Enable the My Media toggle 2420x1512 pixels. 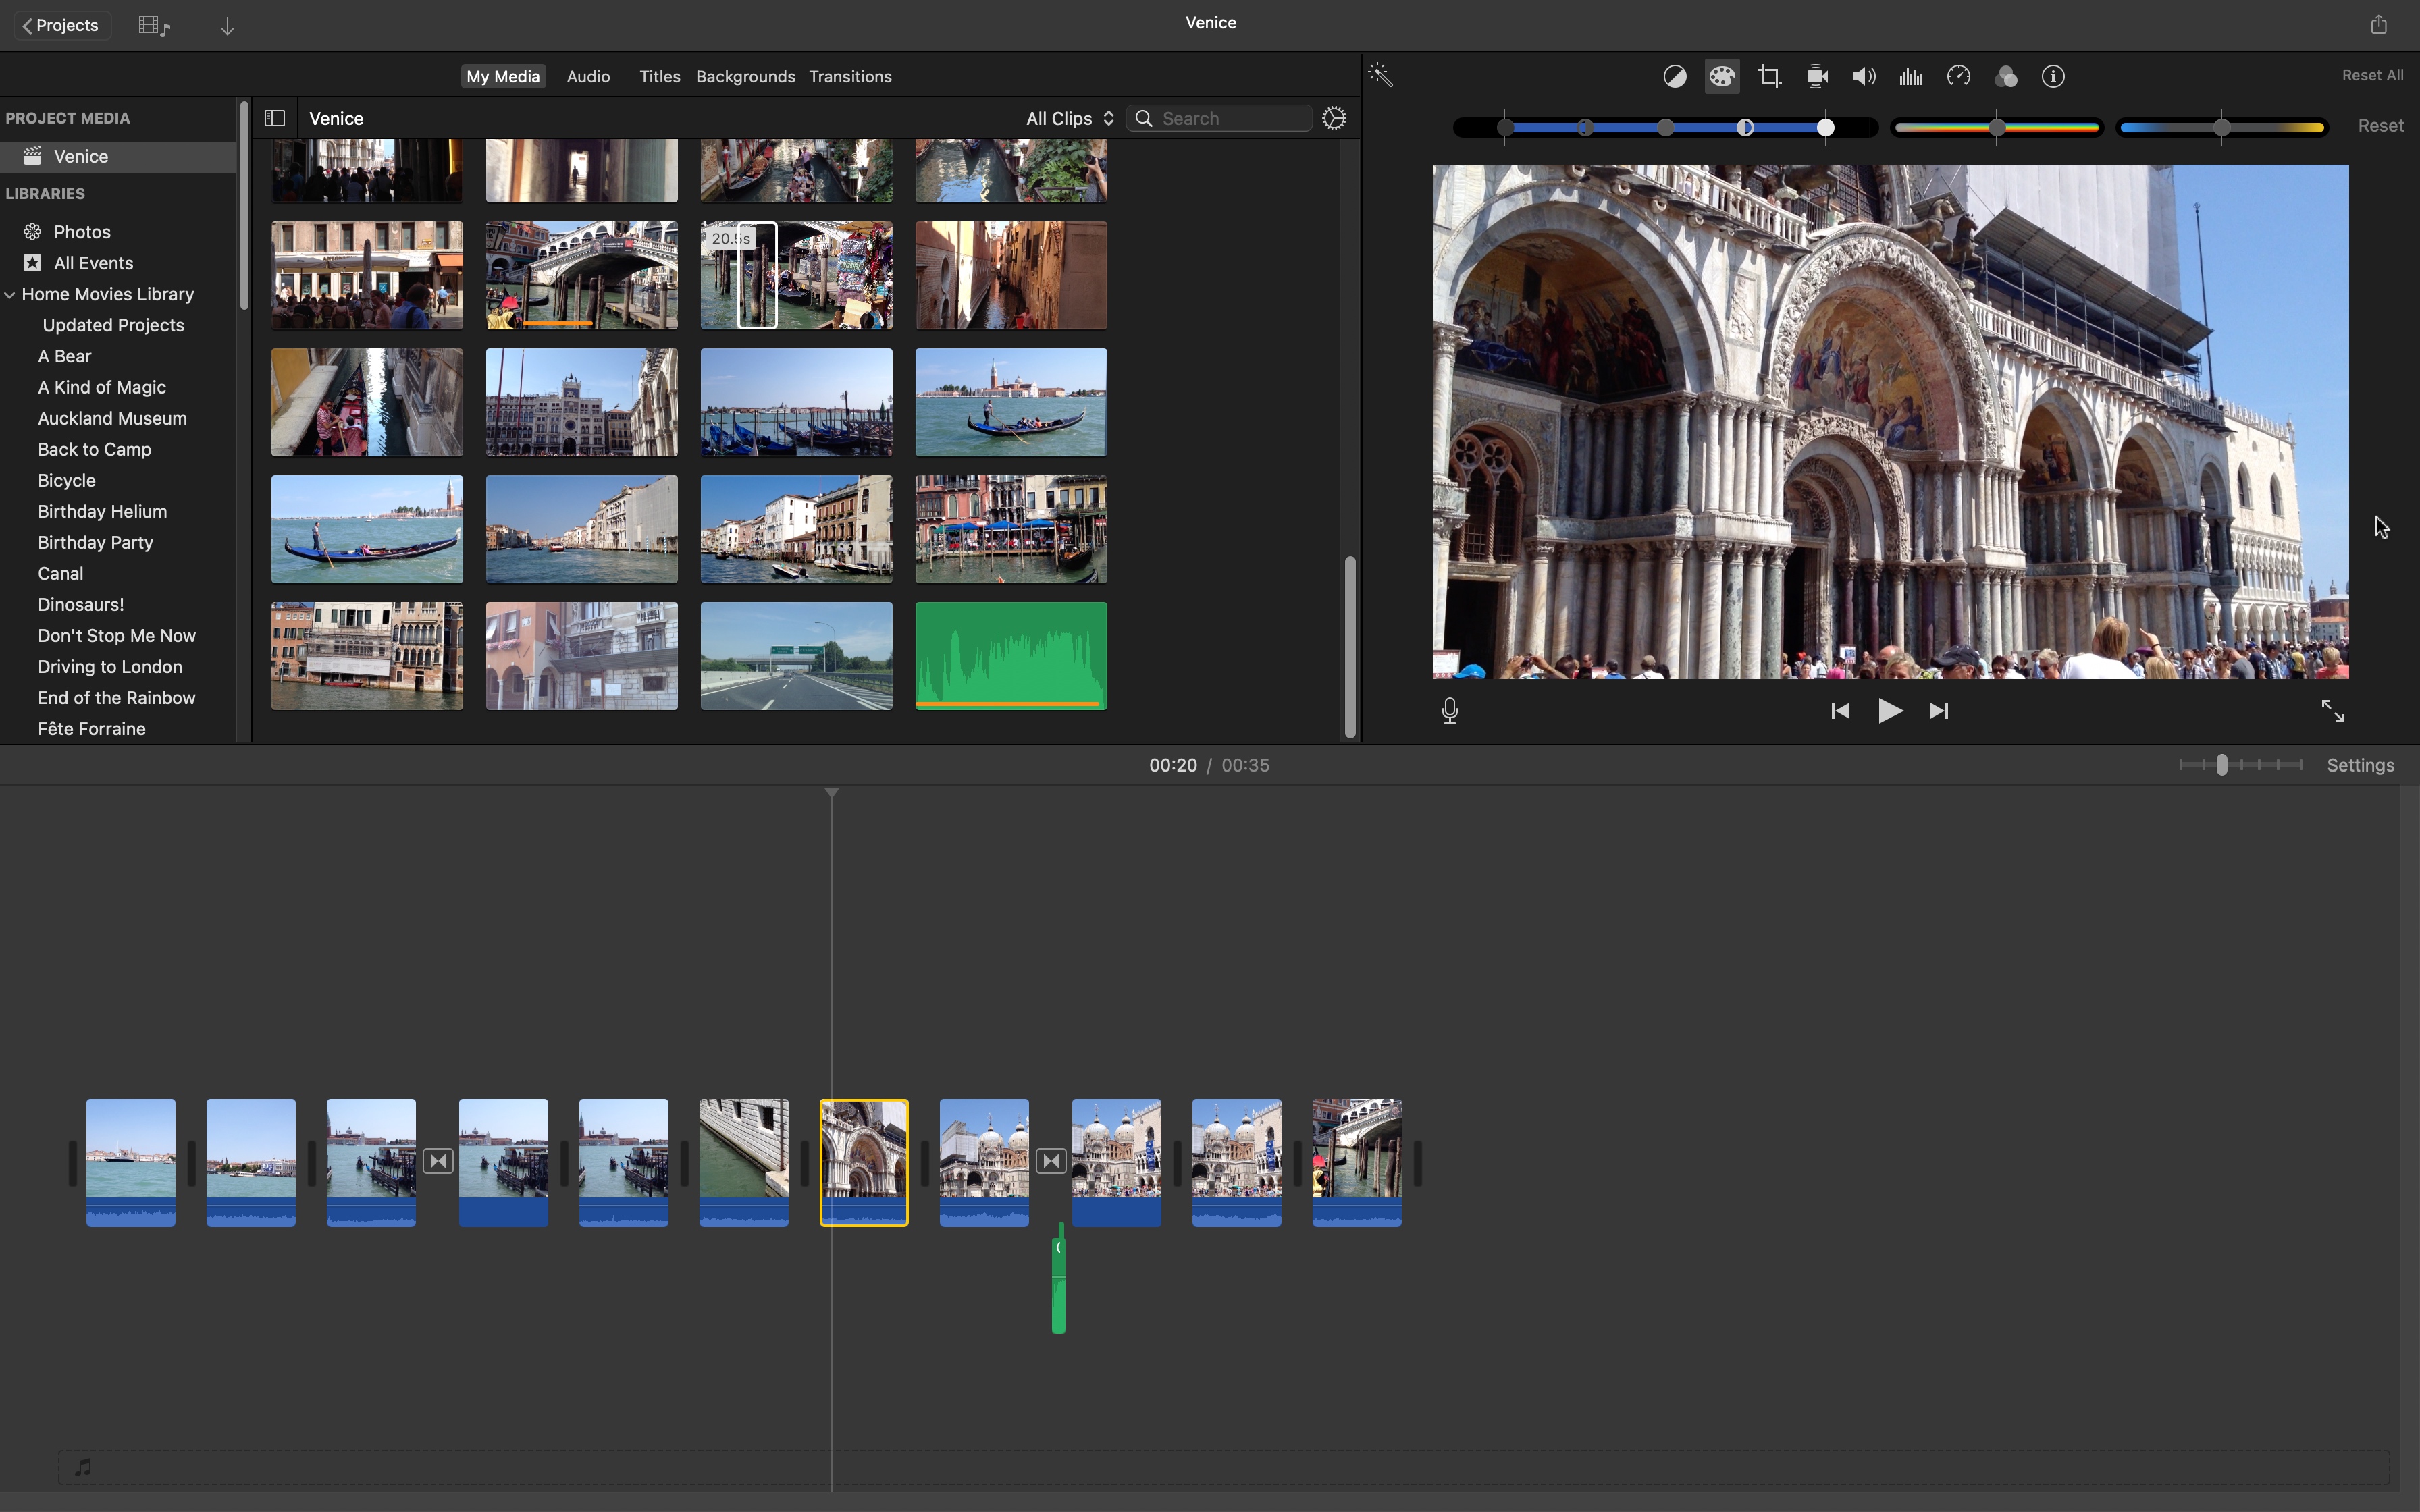502,75
